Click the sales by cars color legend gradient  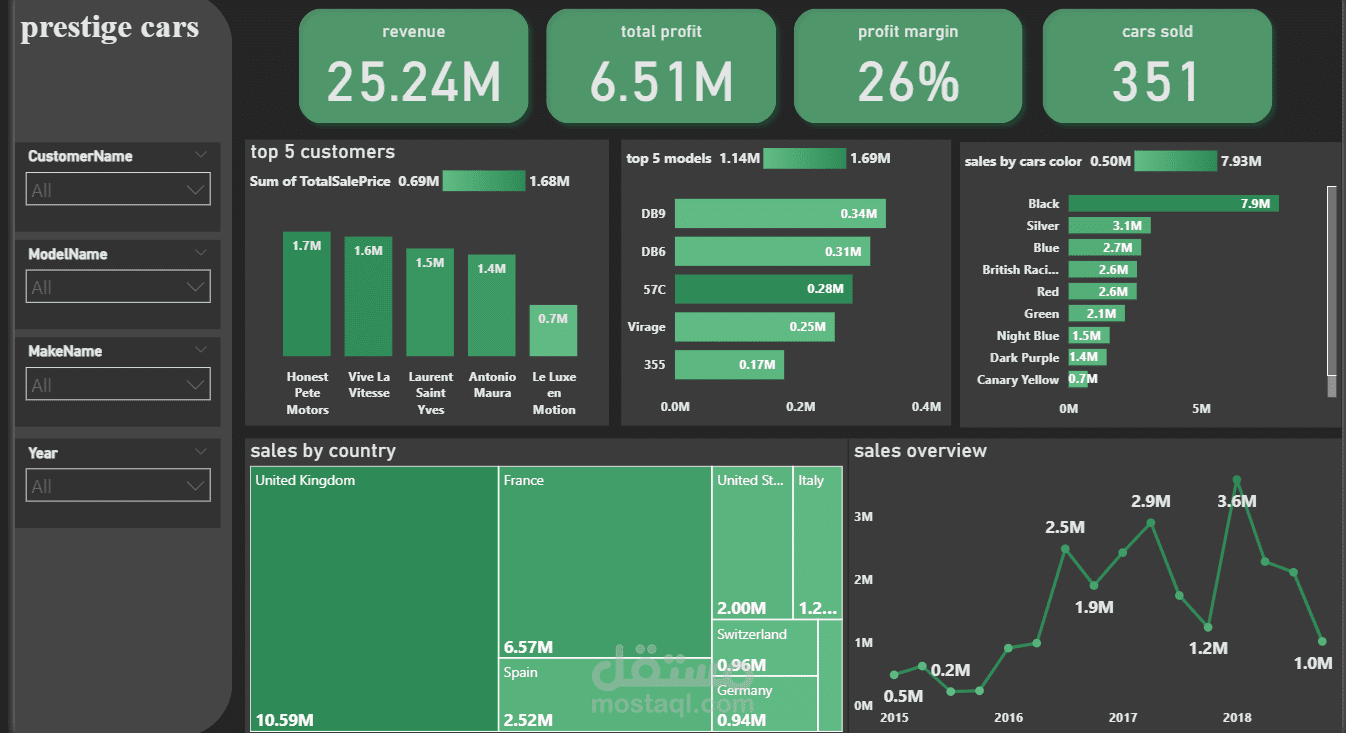click(x=1176, y=161)
